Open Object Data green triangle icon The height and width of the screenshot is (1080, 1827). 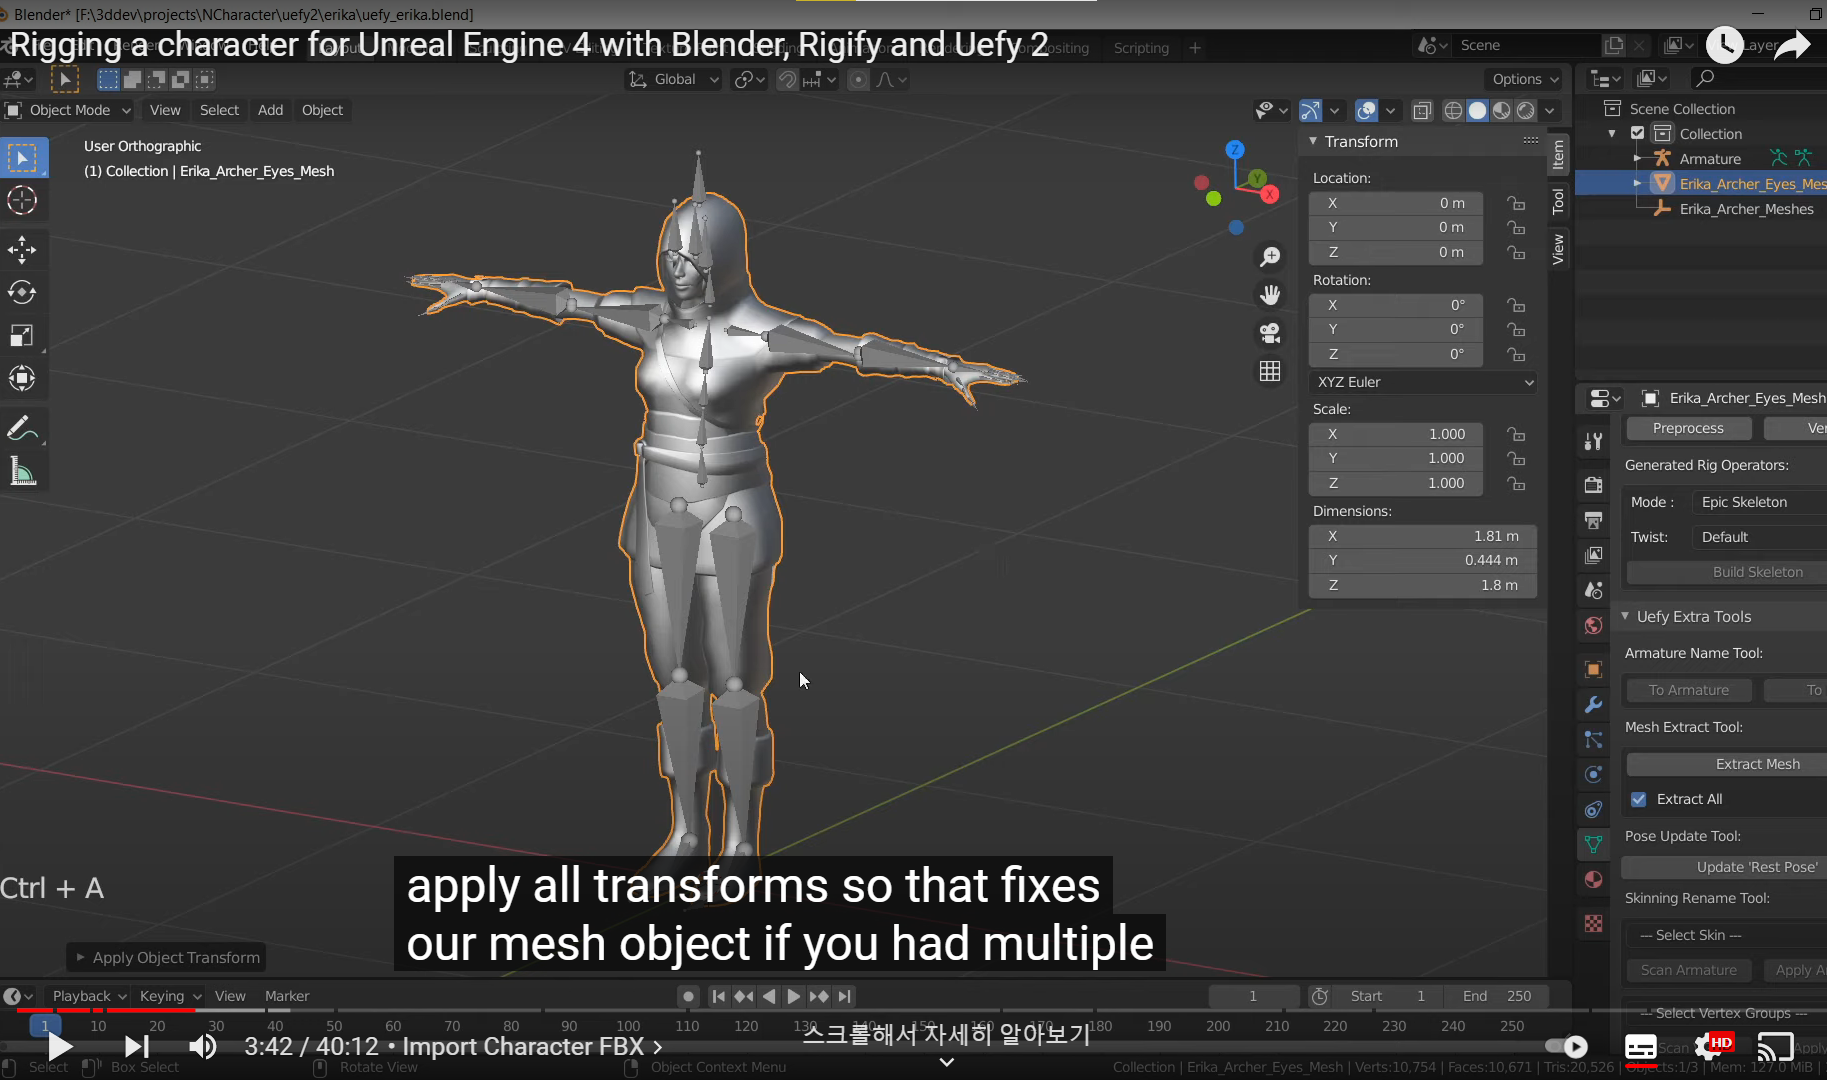pos(1594,844)
